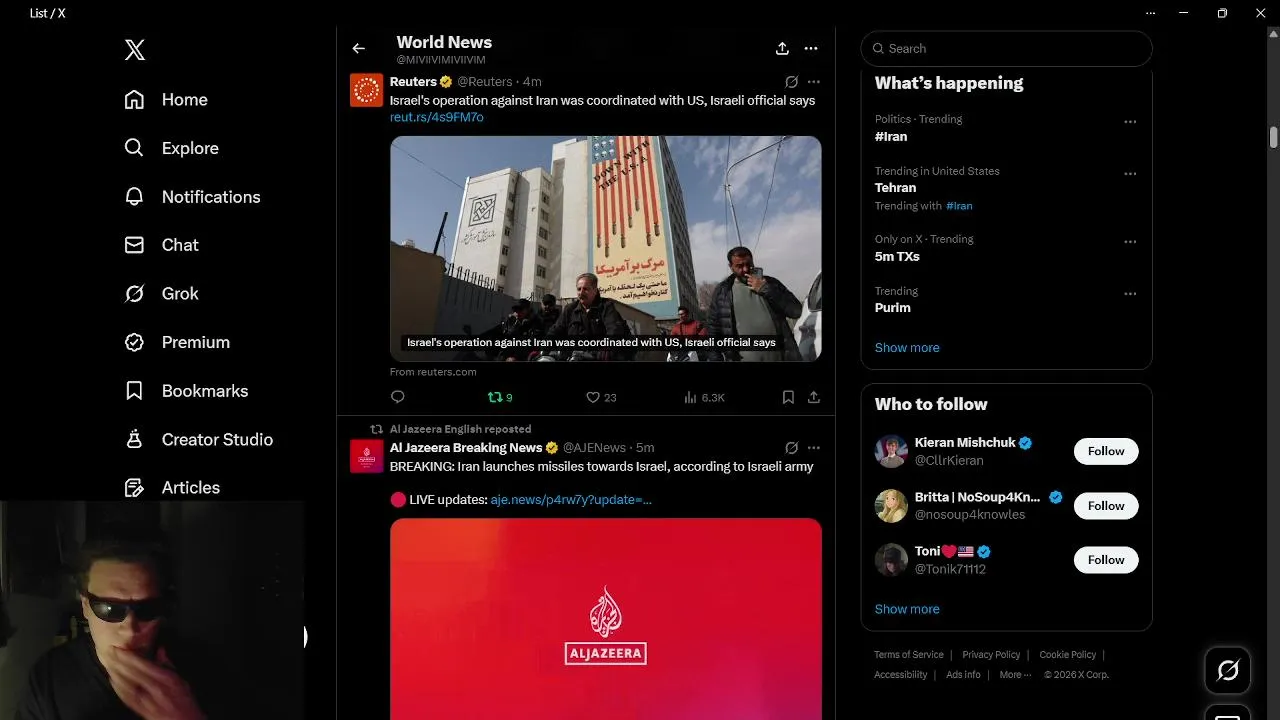
Task: Open the @Reuters handle
Action: pos(485,82)
